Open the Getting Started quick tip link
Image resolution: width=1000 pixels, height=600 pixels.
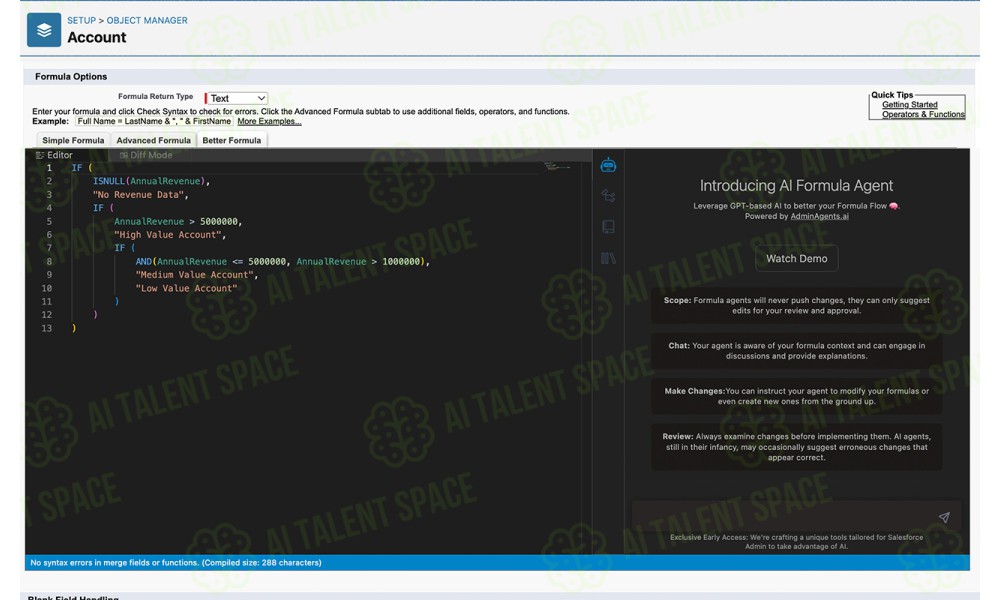(909, 105)
